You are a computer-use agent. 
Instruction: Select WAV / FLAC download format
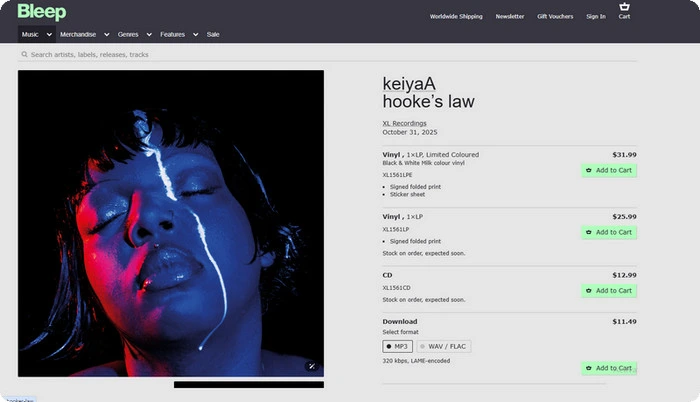pos(442,346)
